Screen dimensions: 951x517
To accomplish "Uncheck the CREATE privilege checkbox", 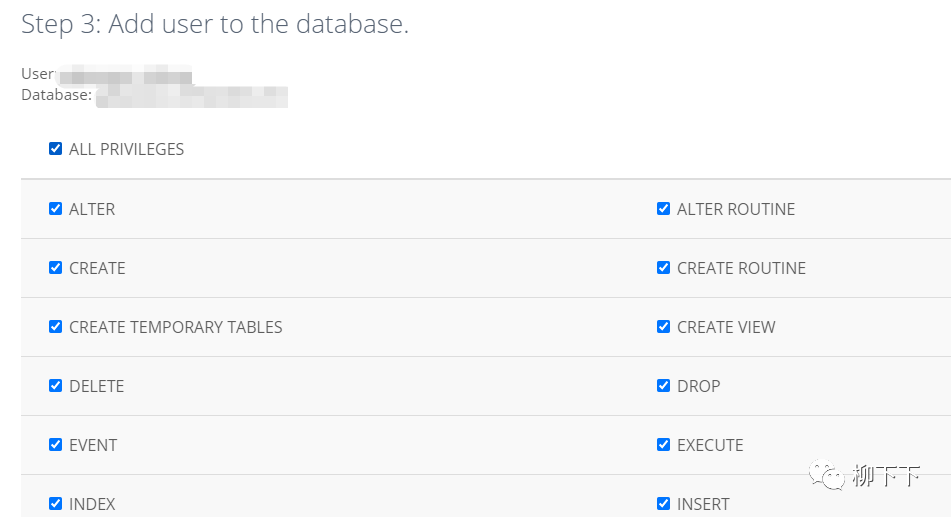I will 55,268.
